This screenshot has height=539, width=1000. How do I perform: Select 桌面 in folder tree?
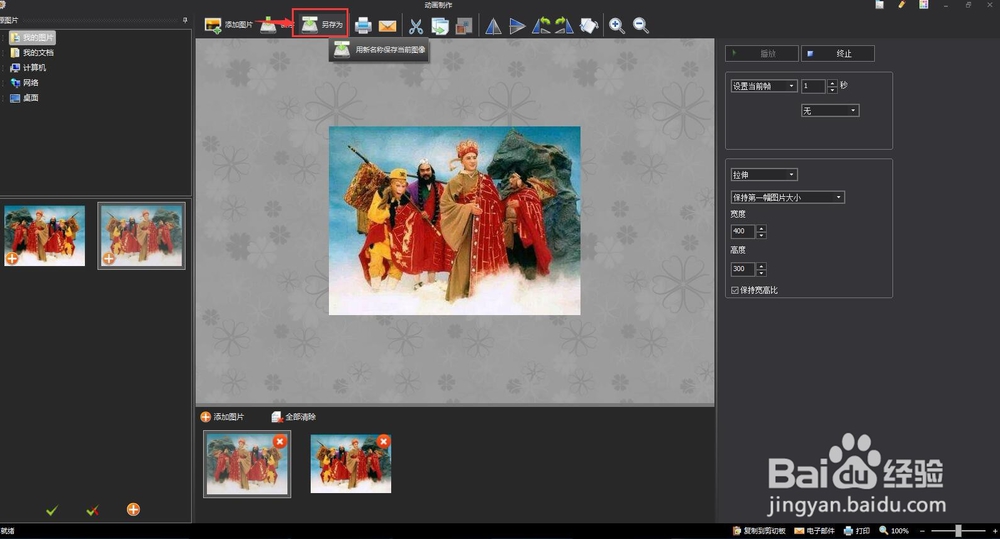tap(25, 98)
